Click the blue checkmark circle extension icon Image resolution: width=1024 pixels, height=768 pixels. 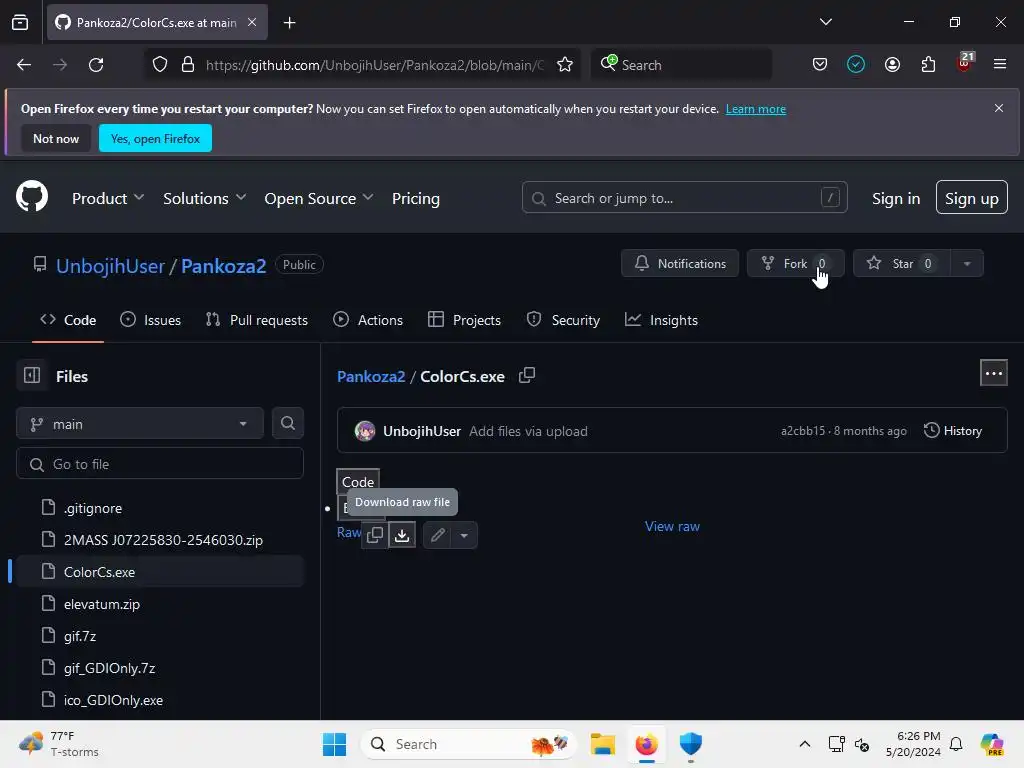(x=856, y=64)
